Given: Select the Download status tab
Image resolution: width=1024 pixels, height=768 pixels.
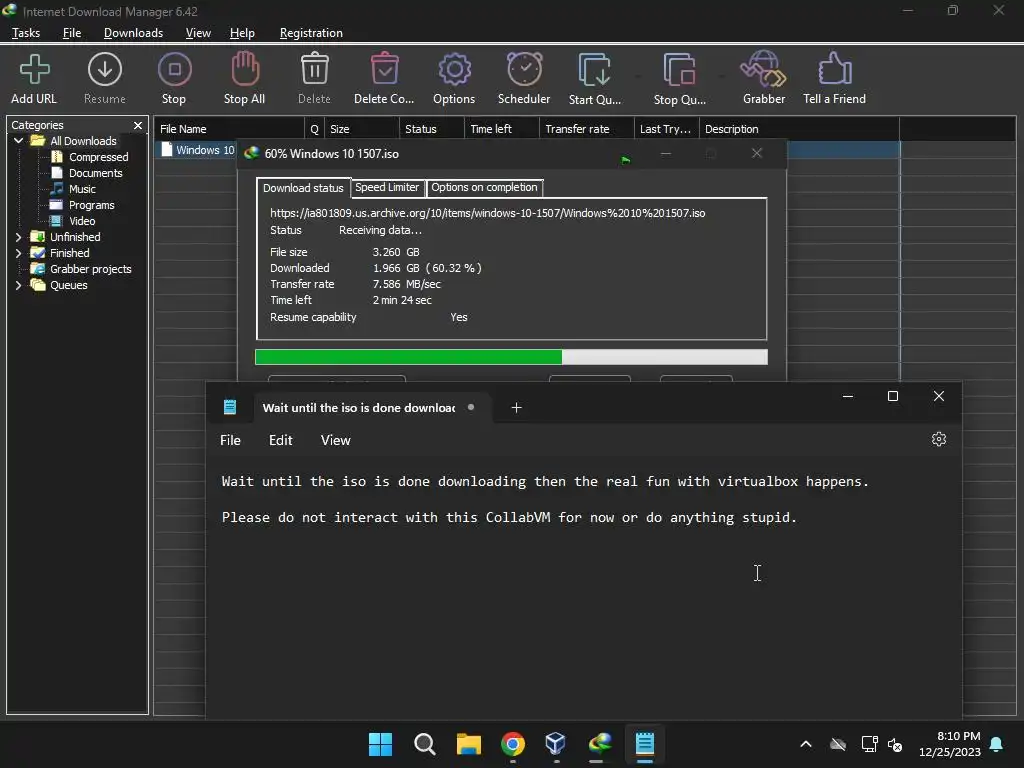Looking at the screenshot, I should pos(303,188).
